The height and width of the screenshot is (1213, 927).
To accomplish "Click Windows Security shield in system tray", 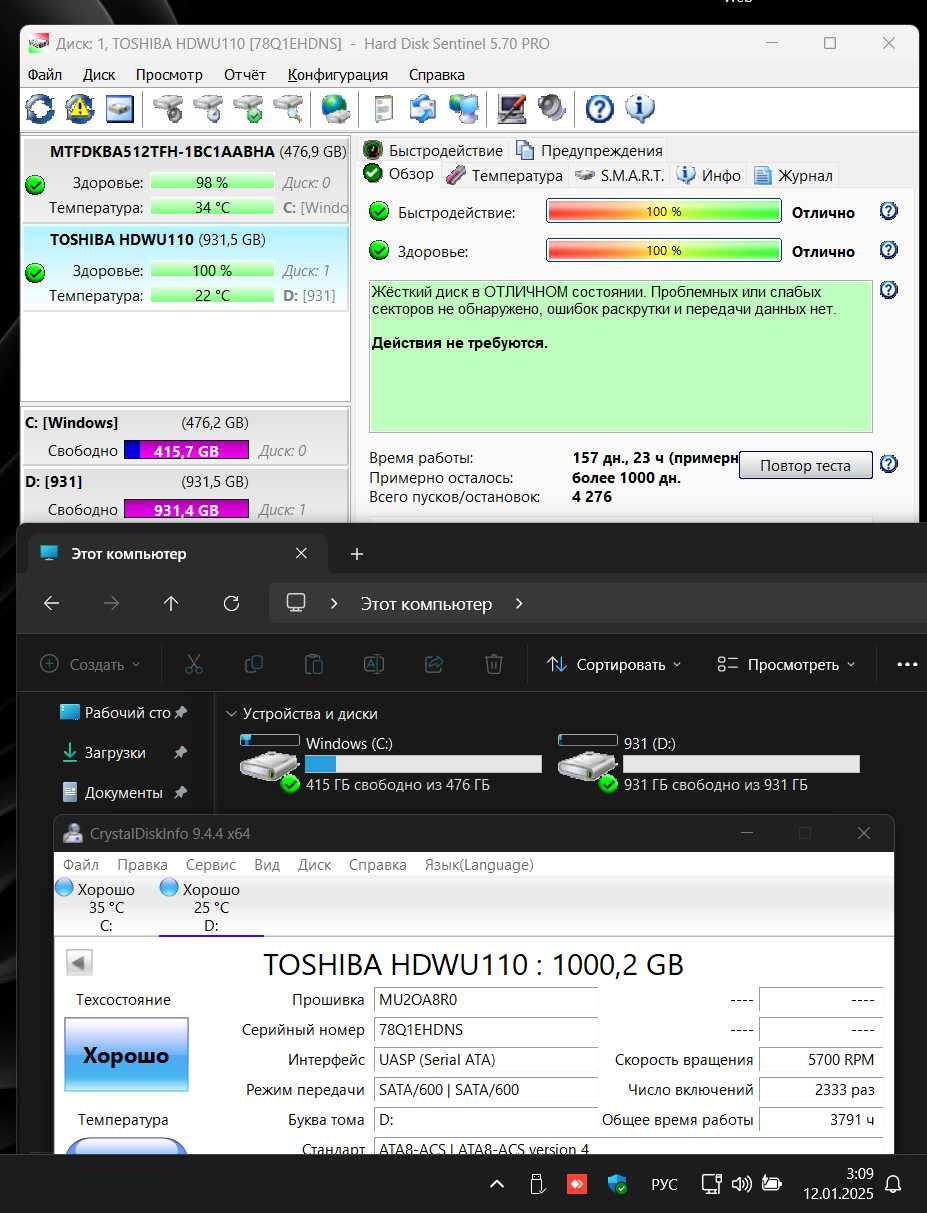I will 618,1185.
